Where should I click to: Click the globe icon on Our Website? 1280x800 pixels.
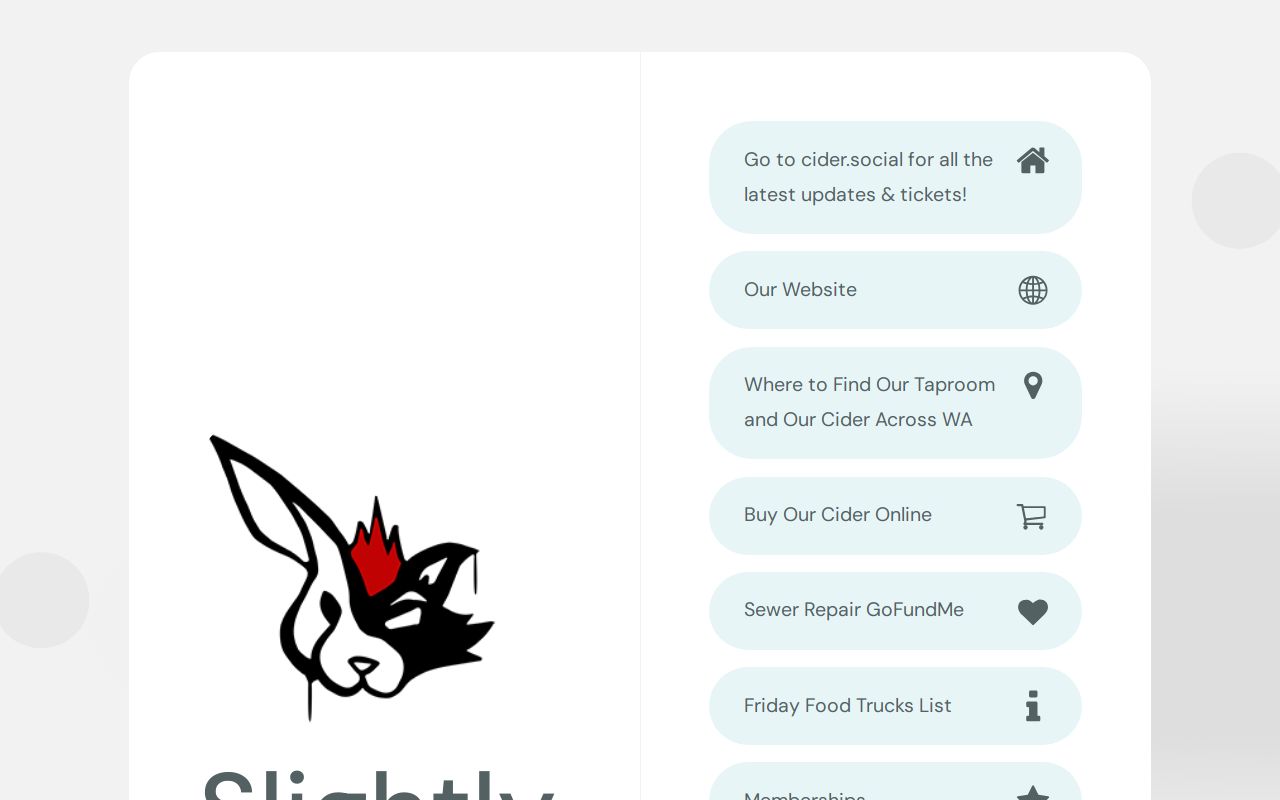1033,290
